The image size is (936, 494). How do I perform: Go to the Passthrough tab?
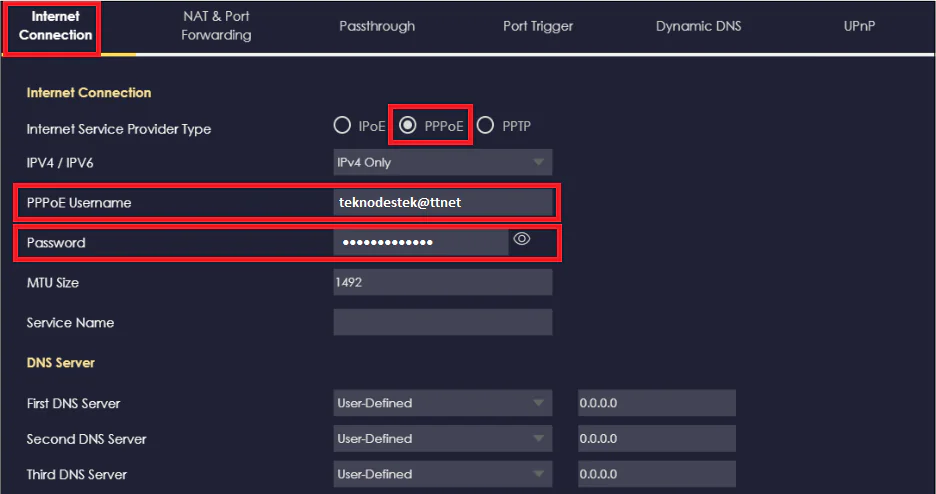(x=377, y=27)
